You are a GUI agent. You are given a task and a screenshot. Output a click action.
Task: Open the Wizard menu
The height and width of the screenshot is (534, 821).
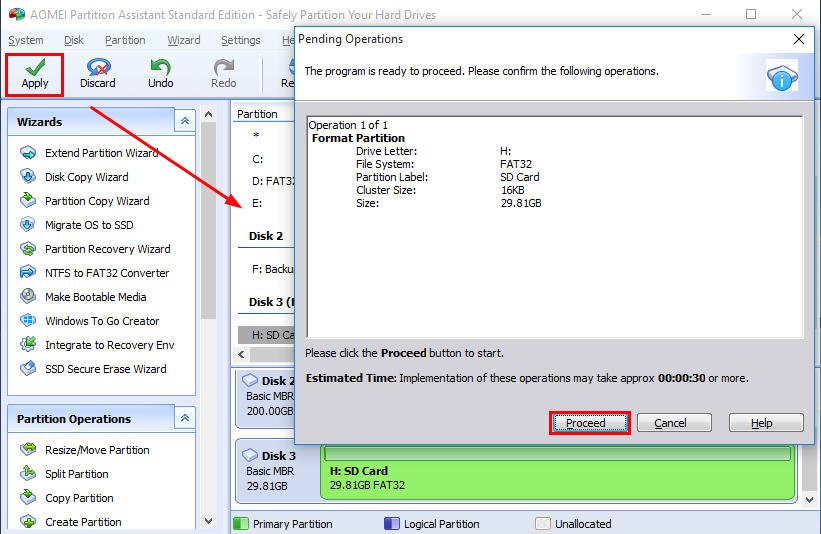click(x=184, y=40)
